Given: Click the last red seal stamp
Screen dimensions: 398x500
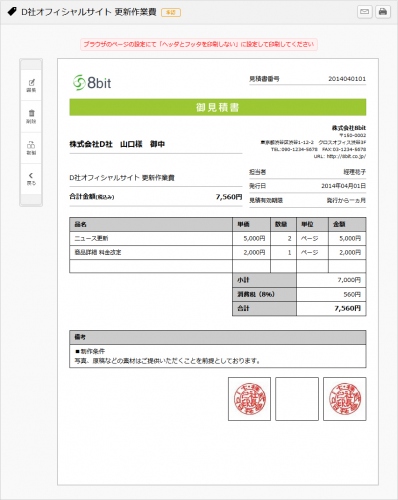Looking at the screenshot, I should [x=345, y=399].
